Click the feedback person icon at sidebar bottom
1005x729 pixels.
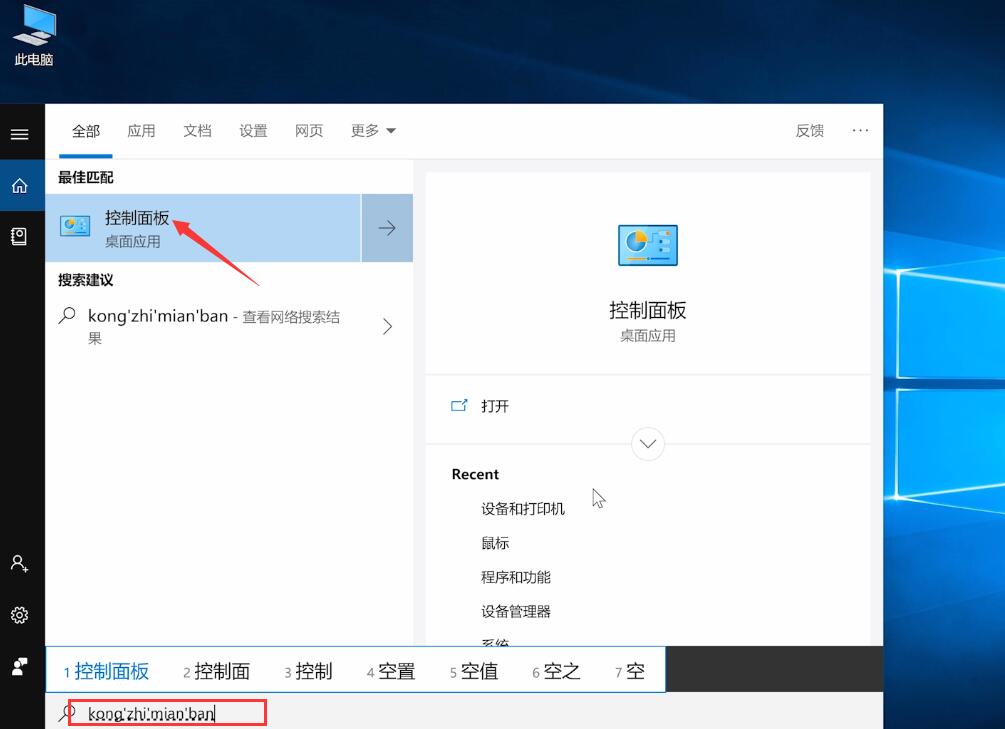pos(21,665)
